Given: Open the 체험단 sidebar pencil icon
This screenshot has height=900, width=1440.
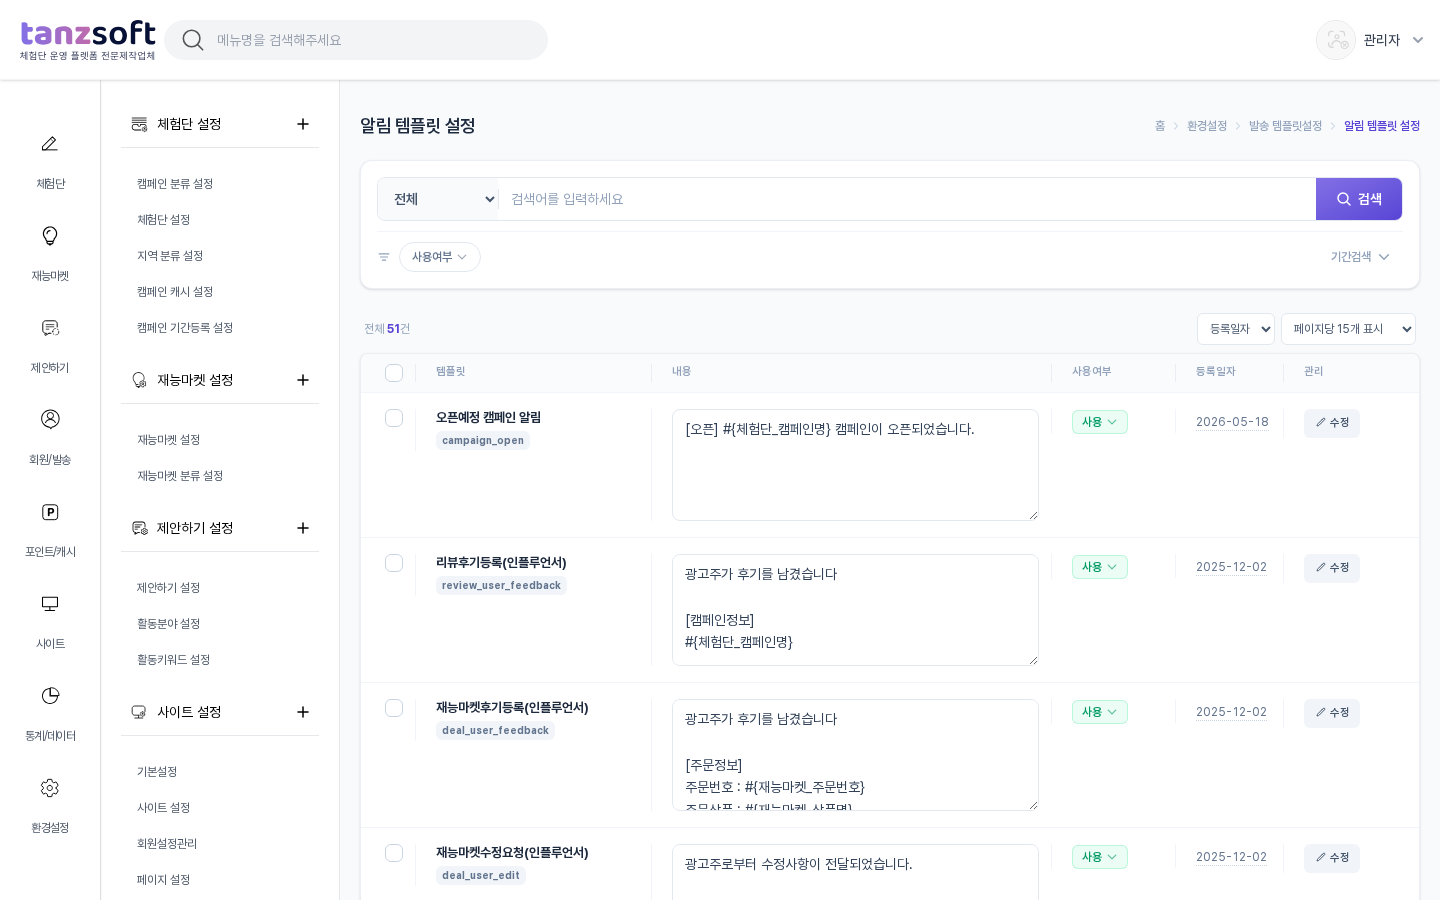Looking at the screenshot, I should pos(50,144).
